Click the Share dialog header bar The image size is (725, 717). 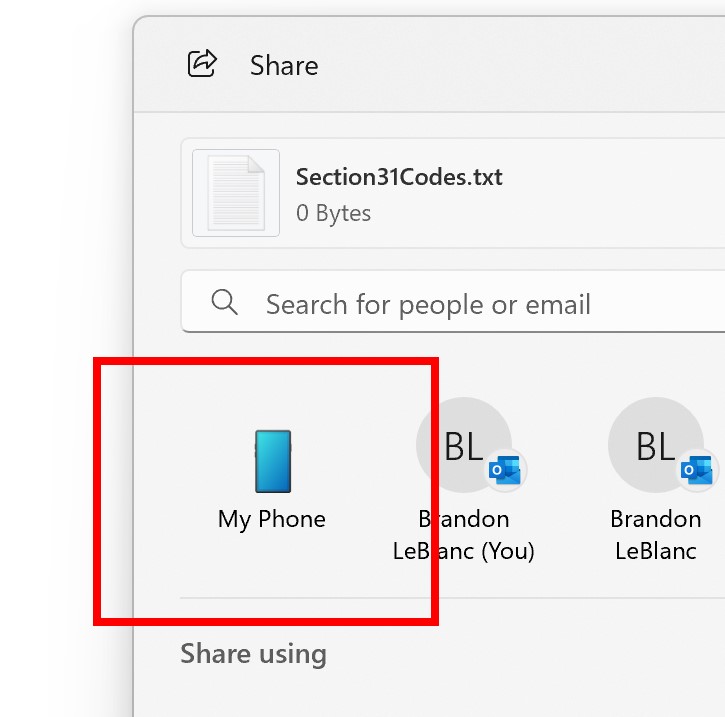pyautogui.click(x=500, y=66)
